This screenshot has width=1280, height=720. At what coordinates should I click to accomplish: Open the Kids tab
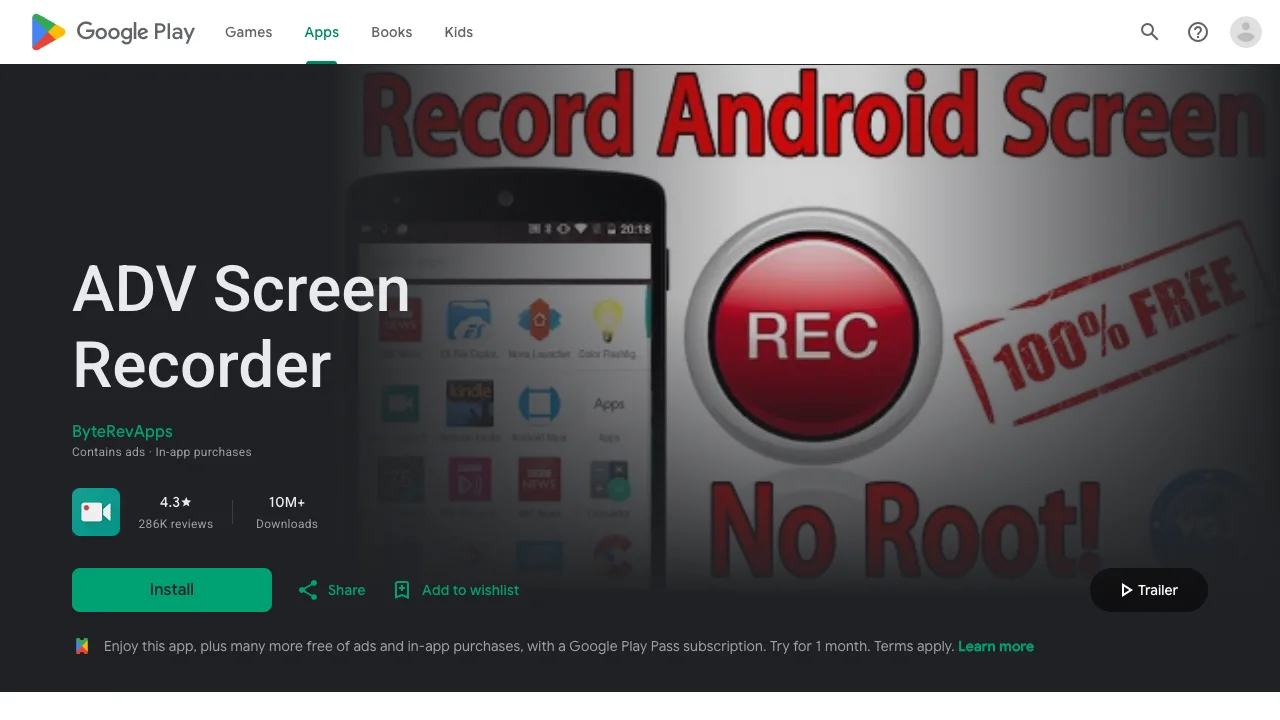click(x=459, y=32)
